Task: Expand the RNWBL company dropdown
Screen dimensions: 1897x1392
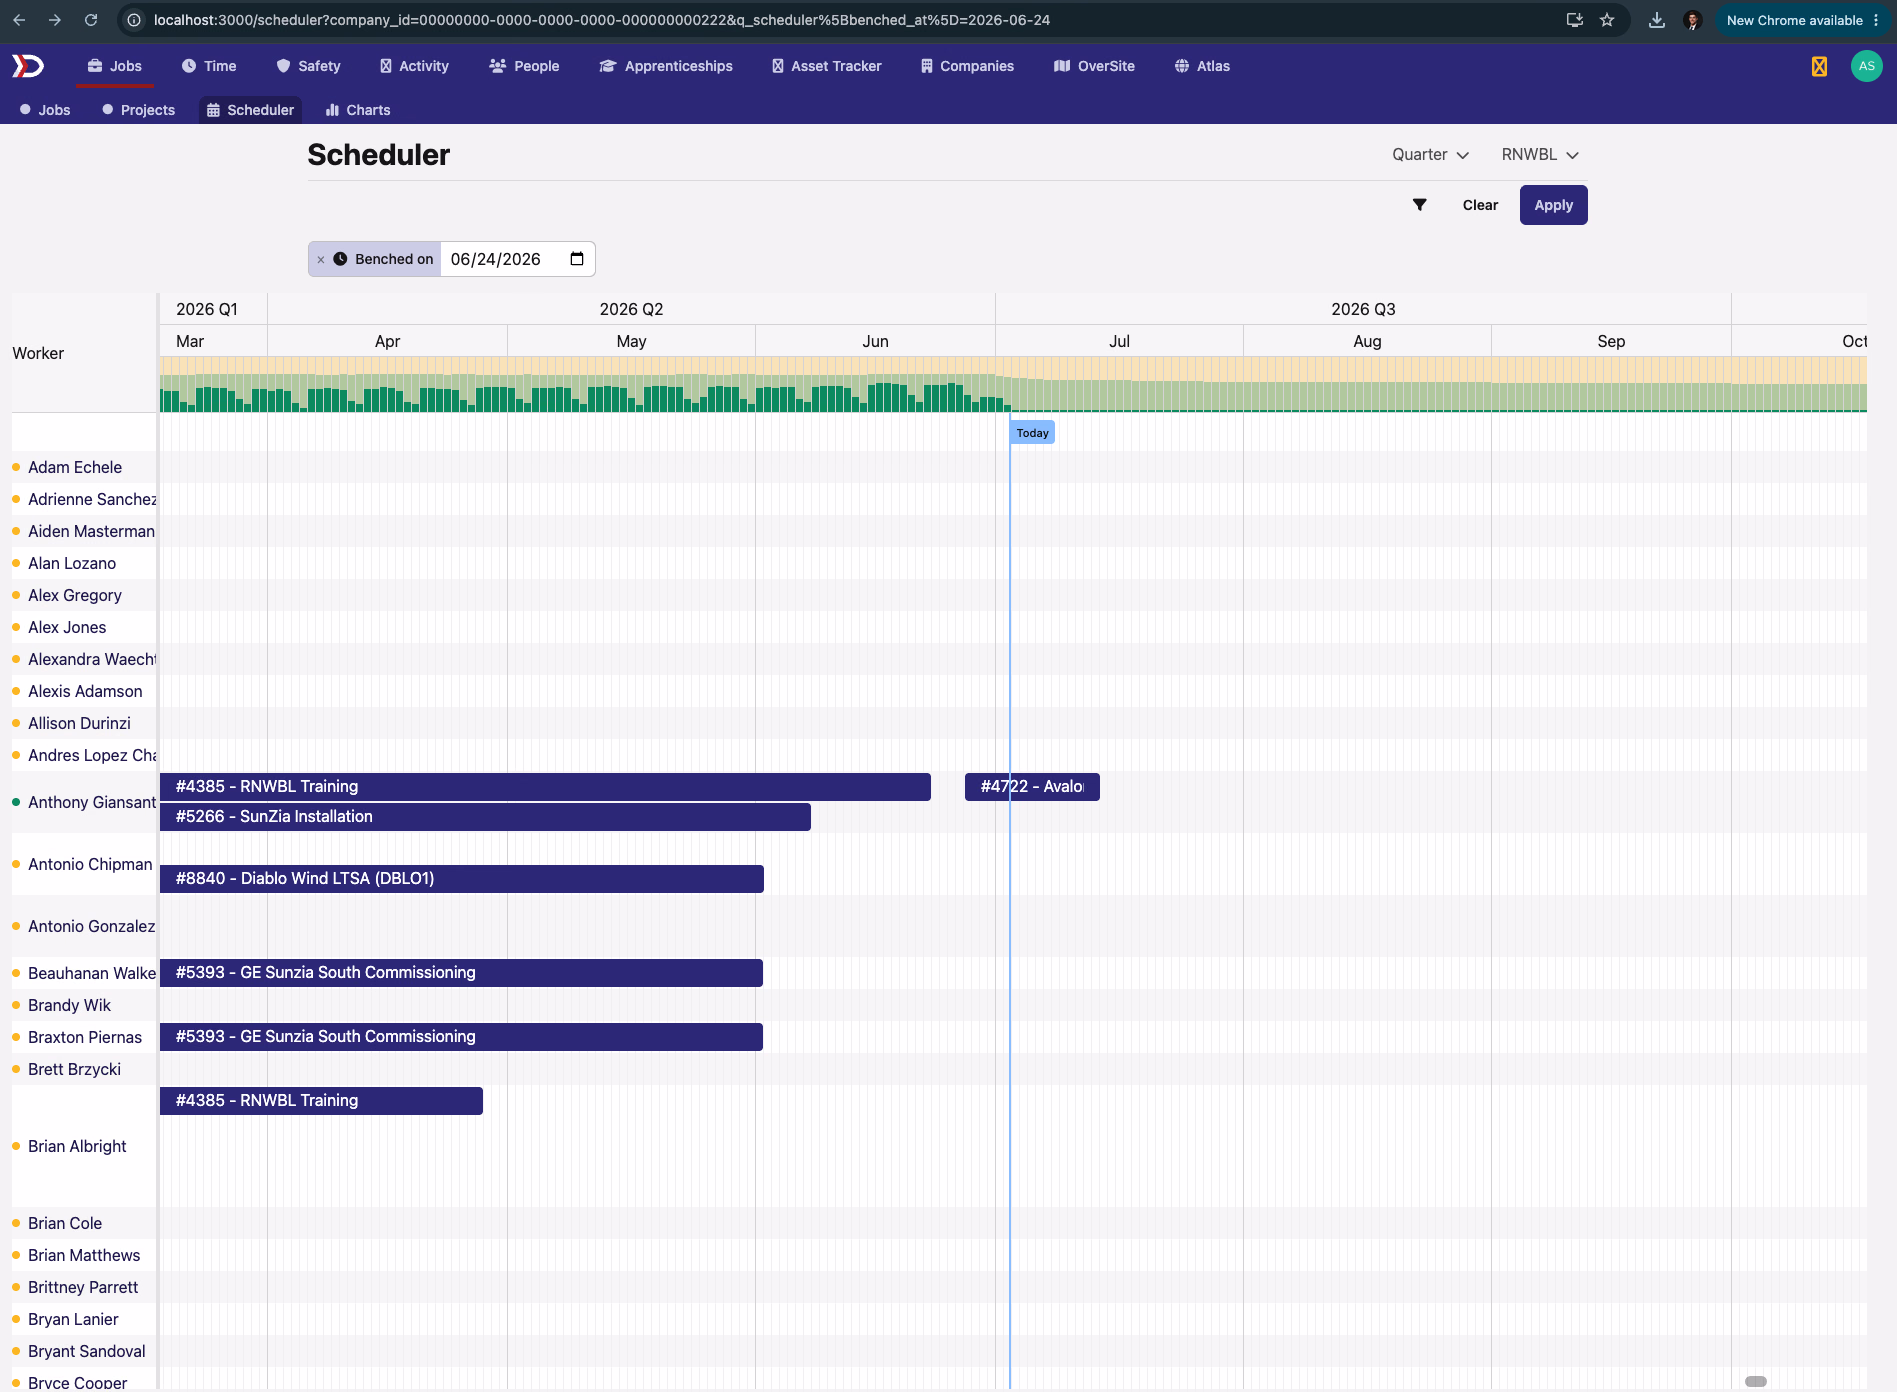Action: [x=1539, y=154]
